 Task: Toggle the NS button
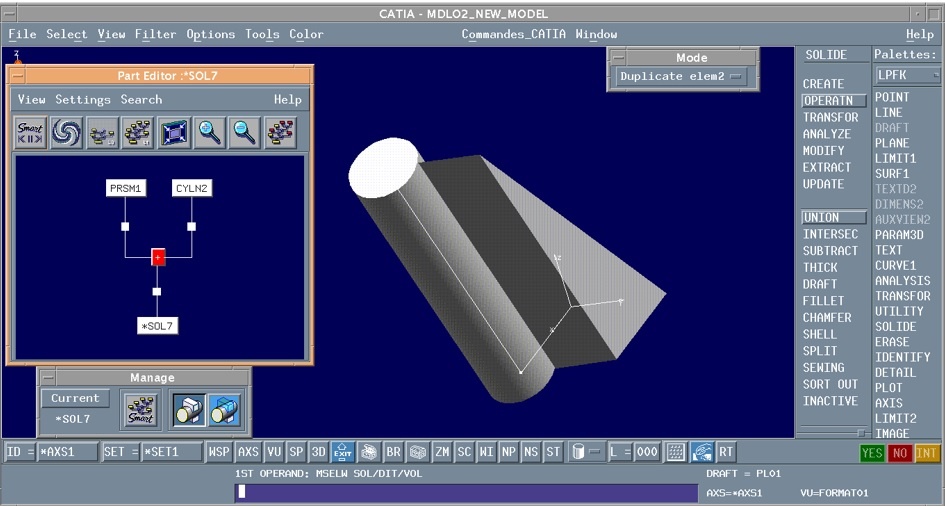coord(531,452)
